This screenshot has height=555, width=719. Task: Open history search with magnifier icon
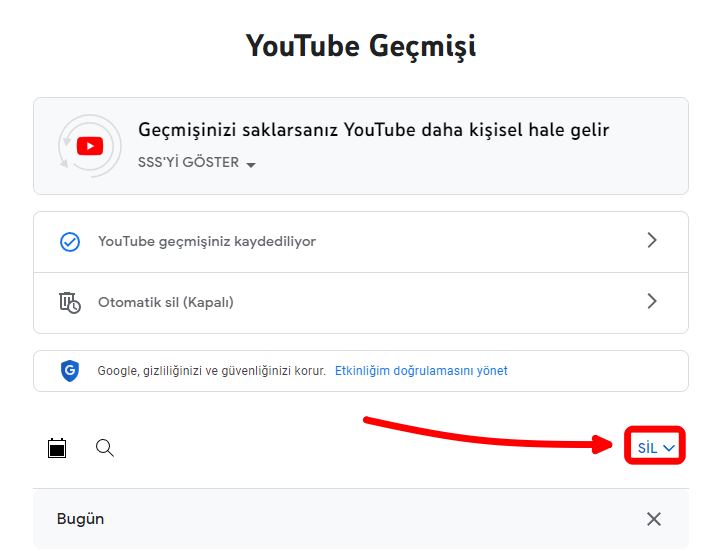tap(105, 448)
